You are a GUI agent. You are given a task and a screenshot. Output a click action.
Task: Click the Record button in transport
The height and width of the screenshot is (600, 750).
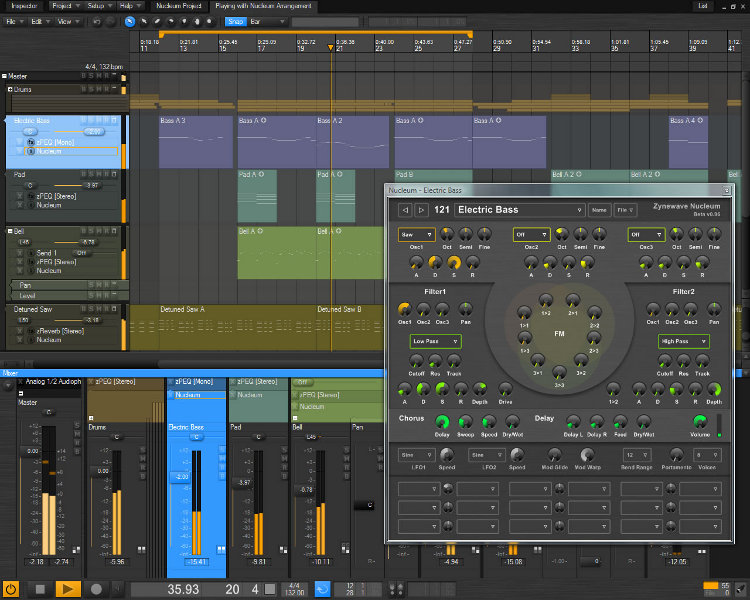(x=96, y=589)
